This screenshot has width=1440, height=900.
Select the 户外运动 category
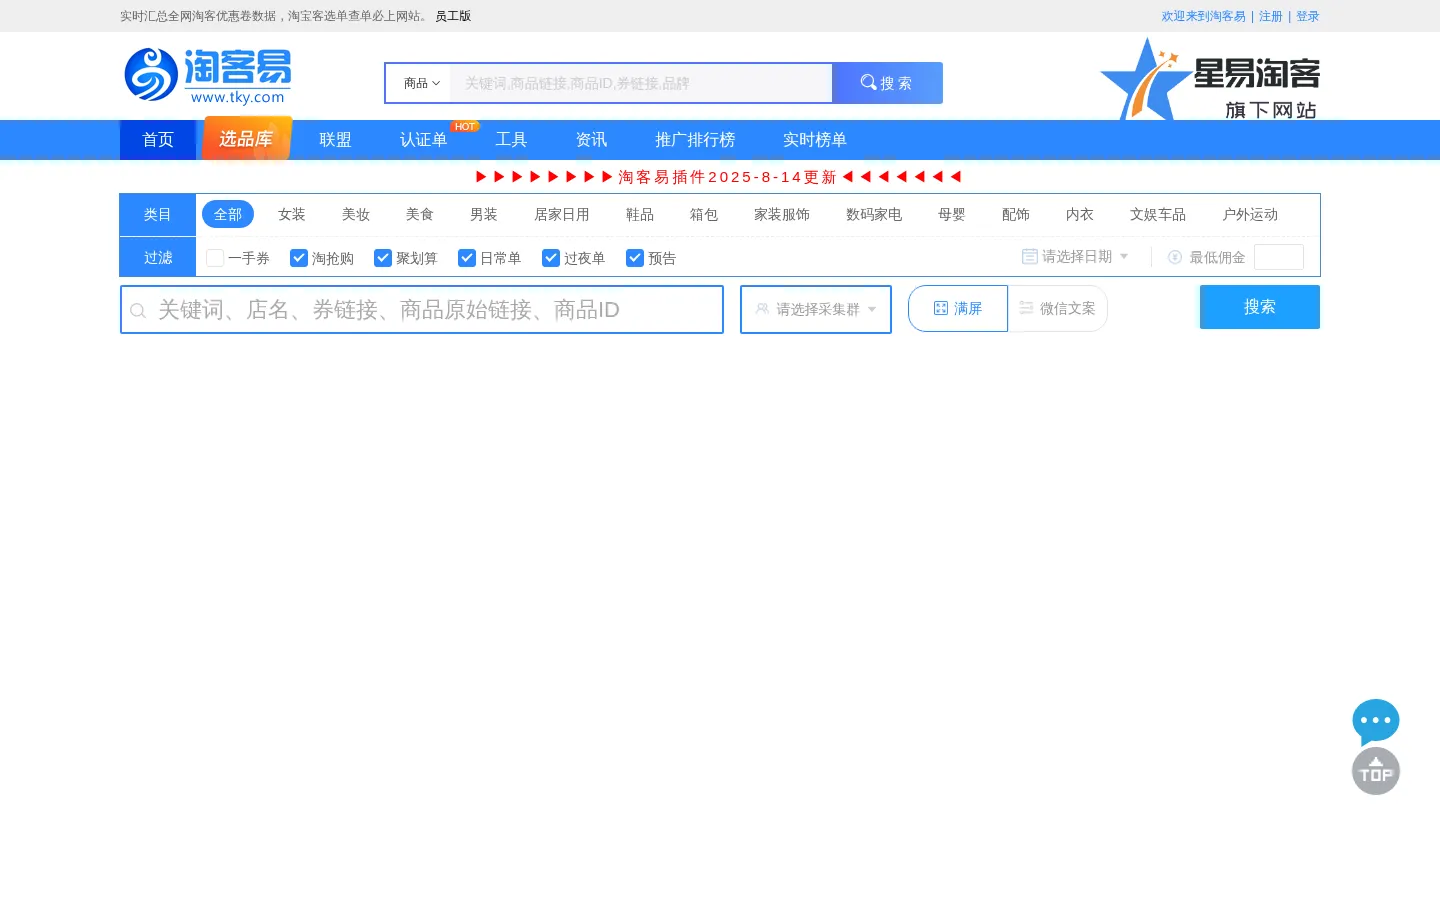click(x=1250, y=214)
